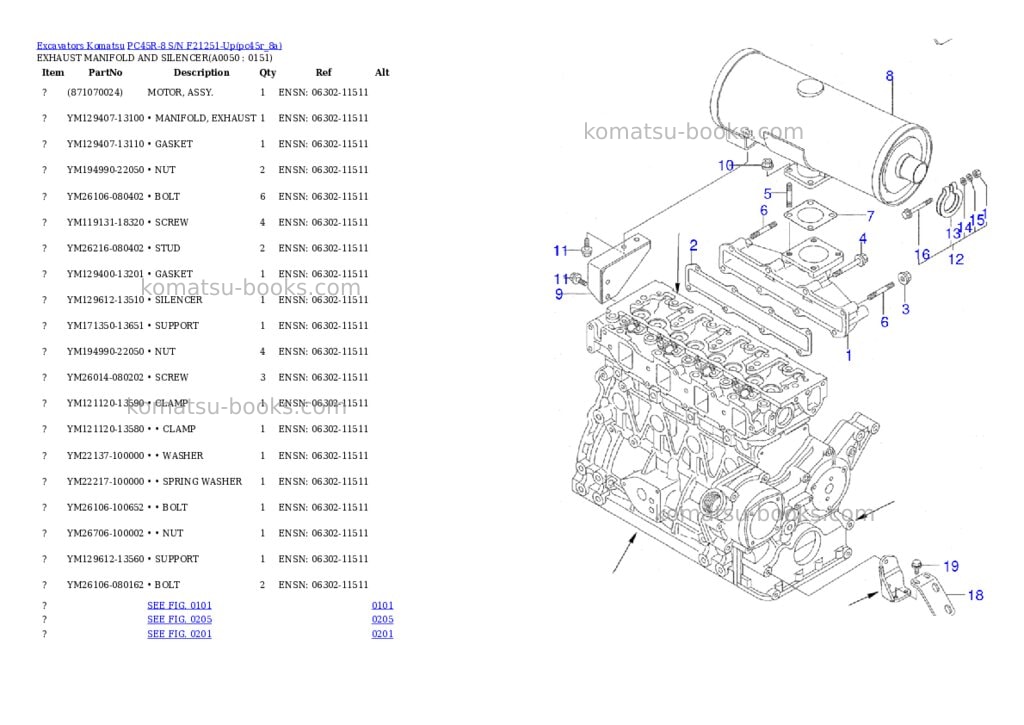This screenshot has height=725, width=1024.
Task: Open the 0101 link in Alt column
Action: [383, 605]
